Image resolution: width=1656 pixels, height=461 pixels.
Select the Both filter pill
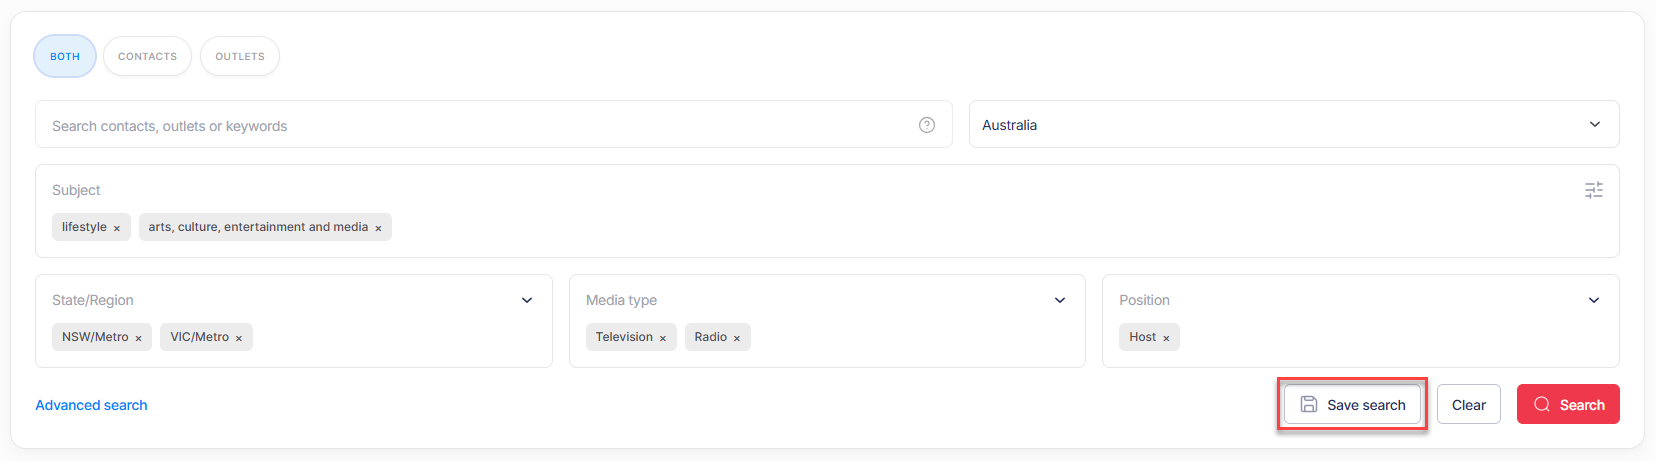point(65,56)
